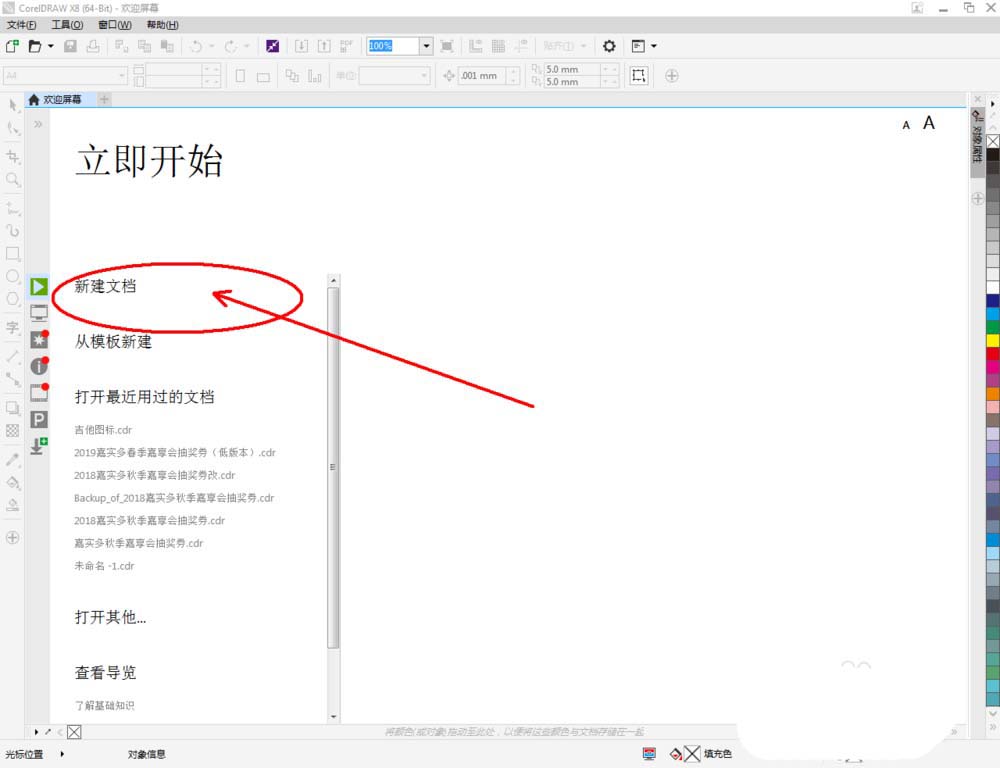This screenshot has height=768, width=1000.
Task: Open the Snap To (贴齐) dropdown
Action: click(x=565, y=46)
